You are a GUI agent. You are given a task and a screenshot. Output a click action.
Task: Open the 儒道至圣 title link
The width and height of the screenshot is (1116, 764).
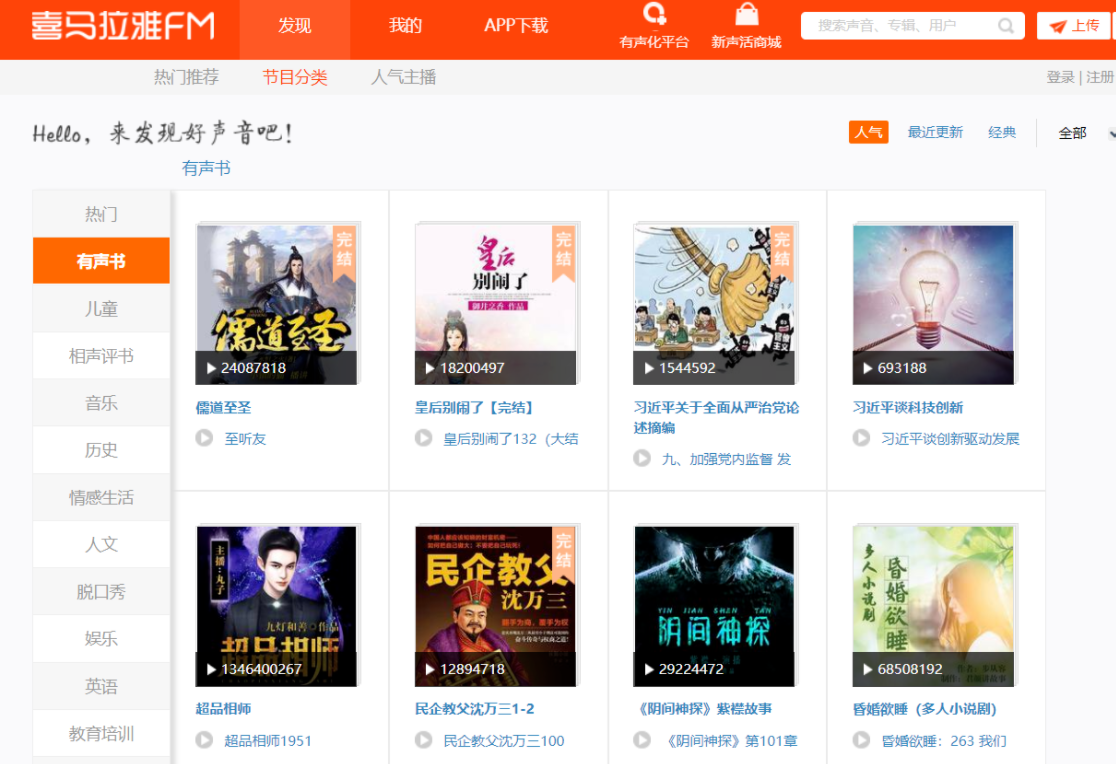point(223,407)
